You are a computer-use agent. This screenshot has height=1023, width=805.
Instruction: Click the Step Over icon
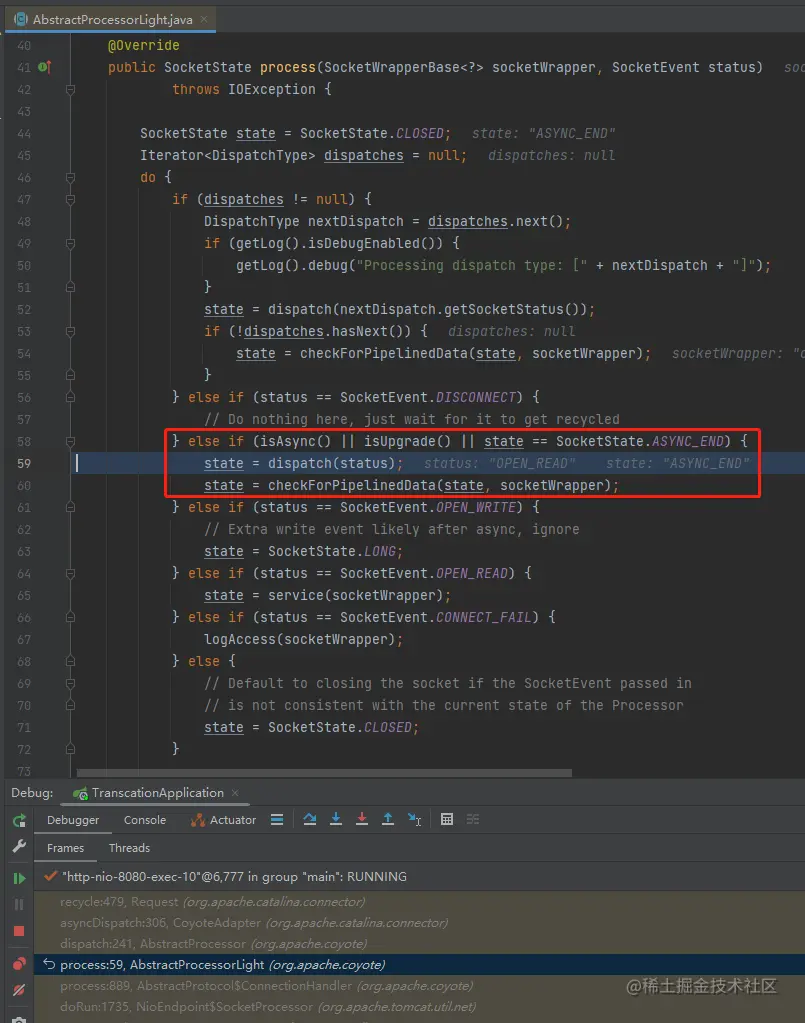click(x=310, y=819)
